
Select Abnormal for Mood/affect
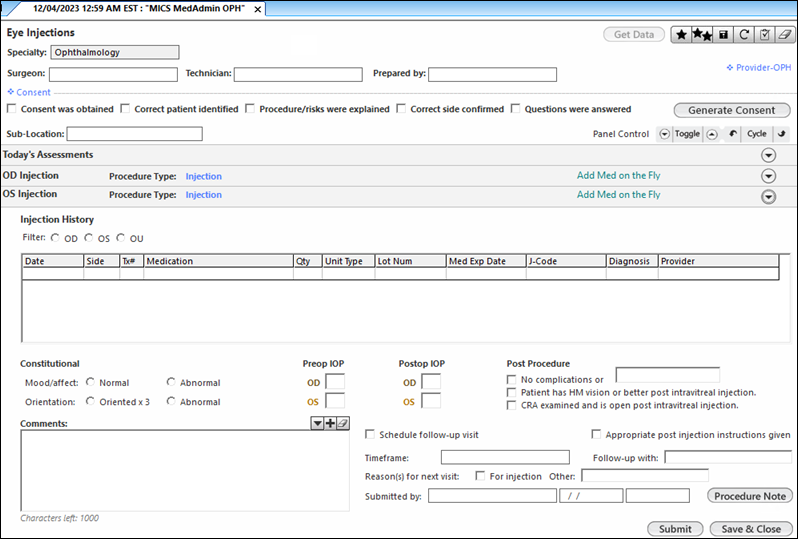click(x=171, y=382)
